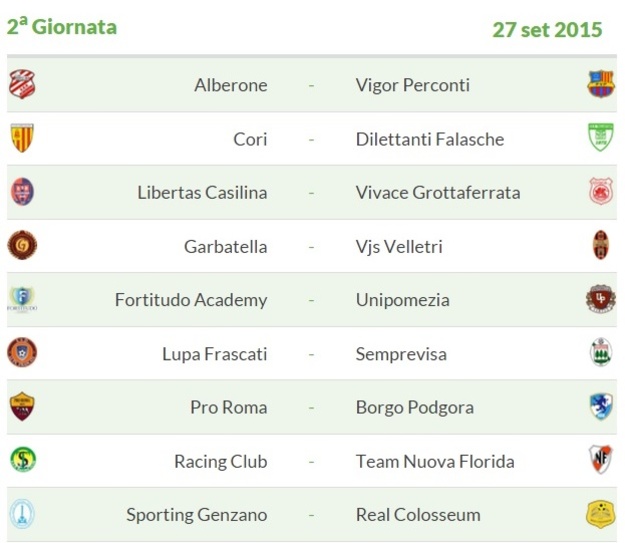
Task: Click the Lupa Frascati team name
Action: 214,354
